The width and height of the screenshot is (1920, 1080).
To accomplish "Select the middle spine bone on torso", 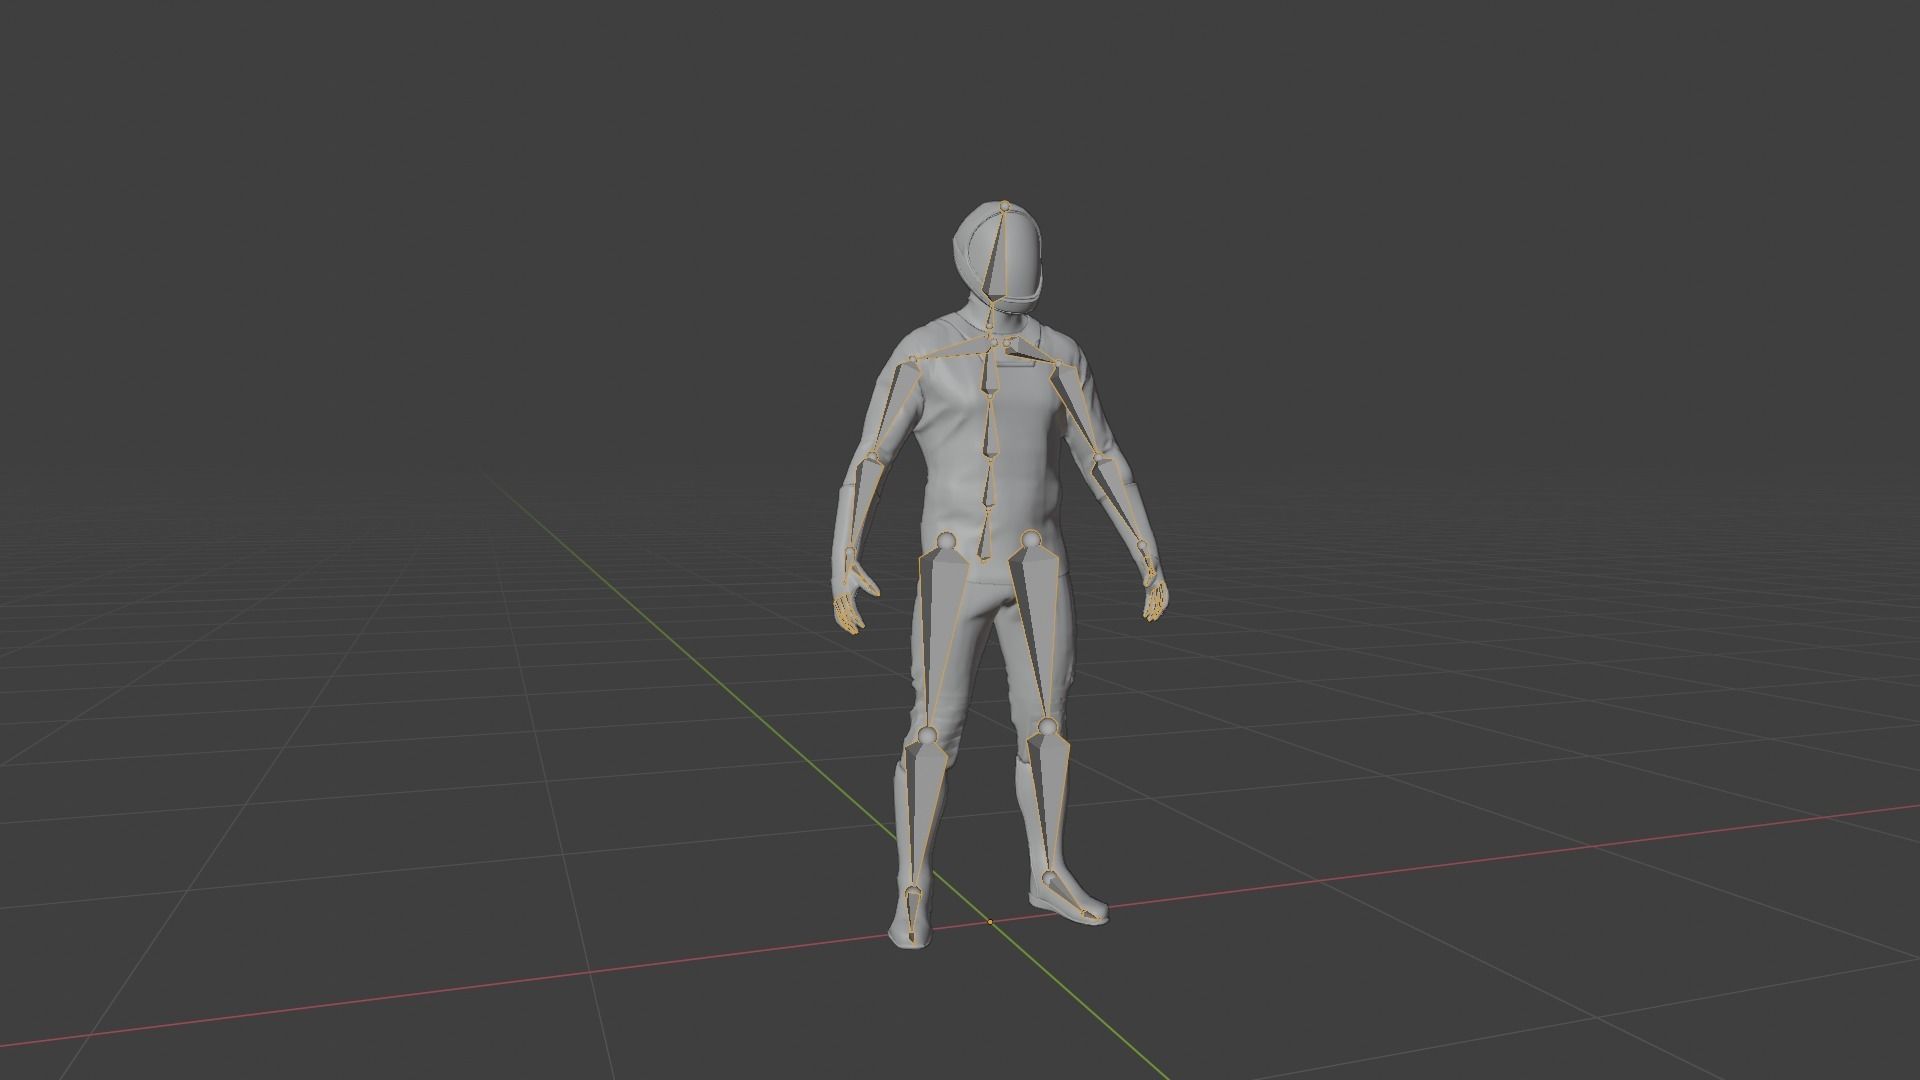I will (988, 430).
